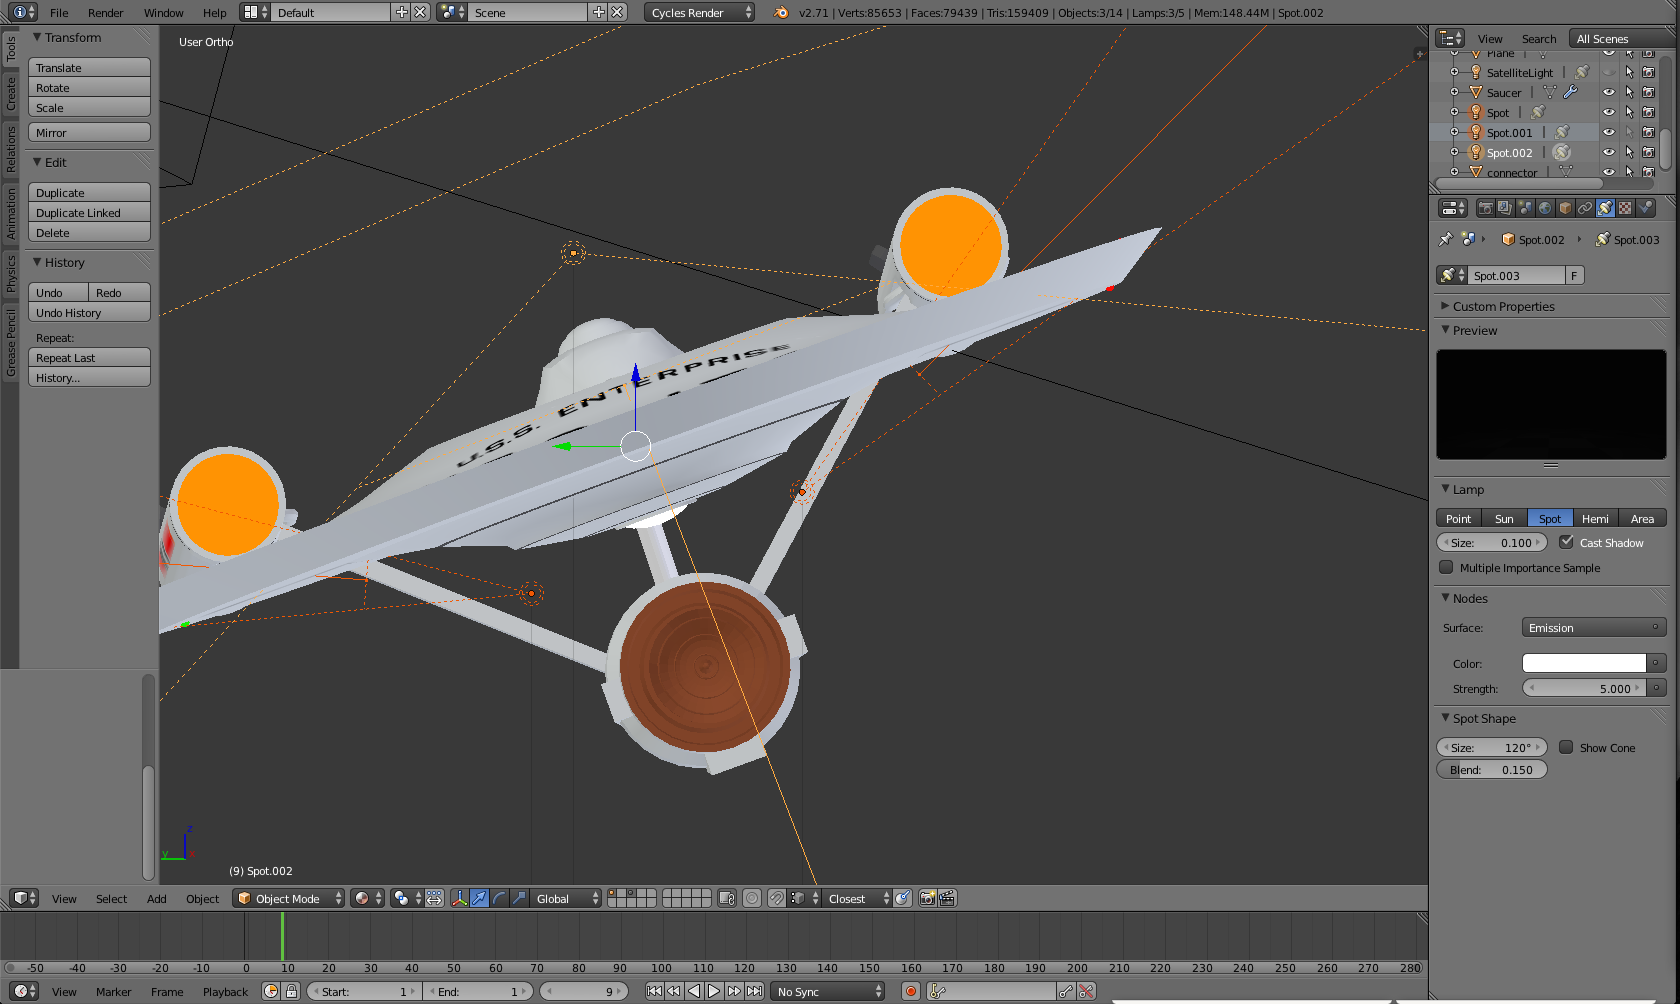Screen dimensions: 1680x1004
Task: Open the Help menu
Action: pos(214,12)
